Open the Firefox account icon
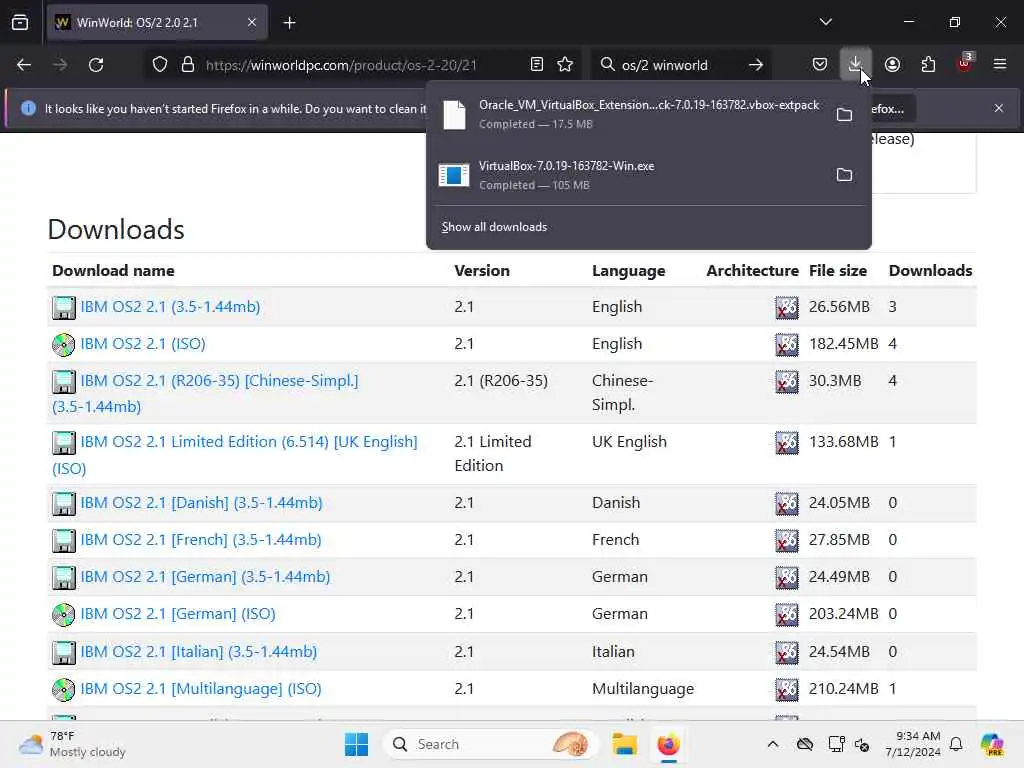 (x=892, y=65)
